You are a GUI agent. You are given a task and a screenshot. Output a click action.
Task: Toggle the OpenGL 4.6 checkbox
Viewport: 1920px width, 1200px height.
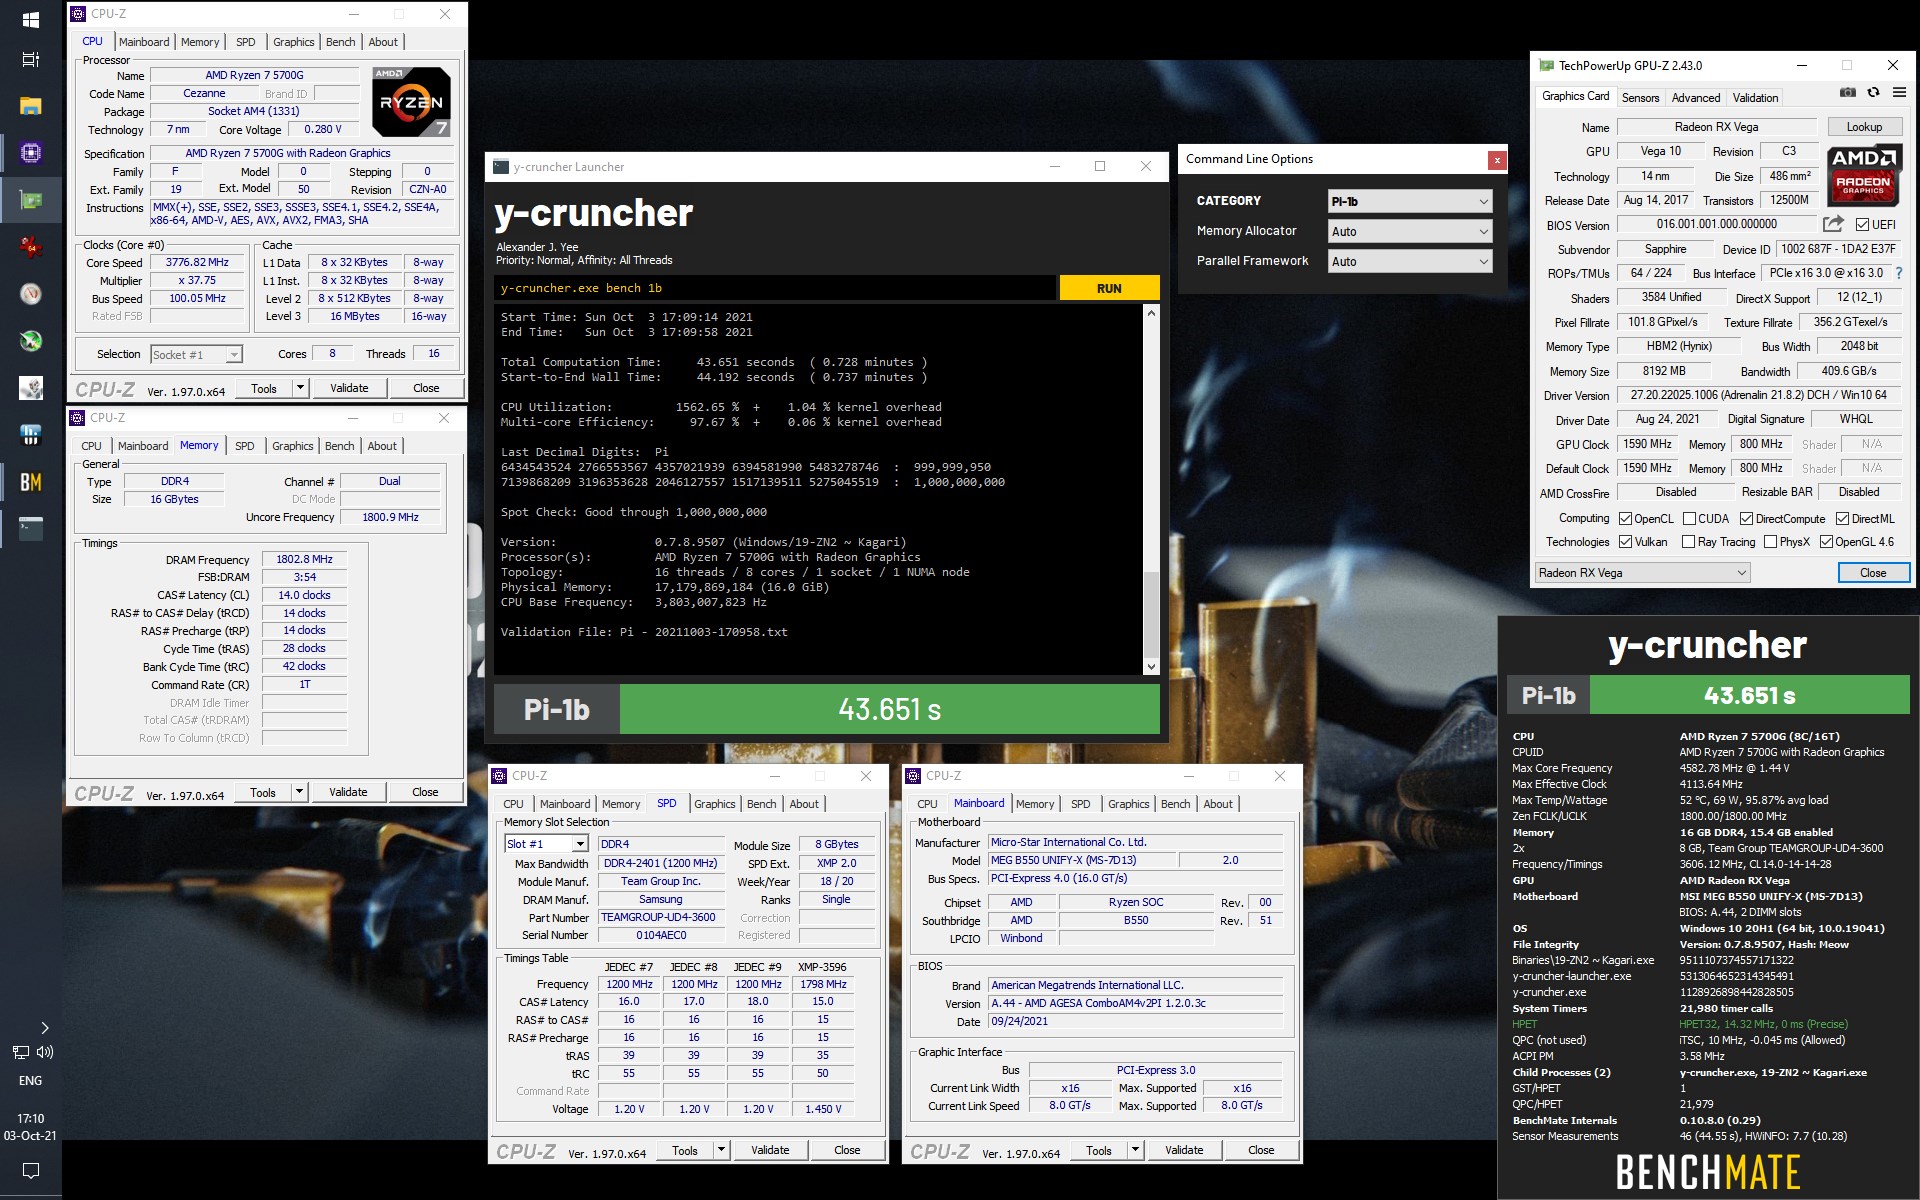[x=1826, y=542]
